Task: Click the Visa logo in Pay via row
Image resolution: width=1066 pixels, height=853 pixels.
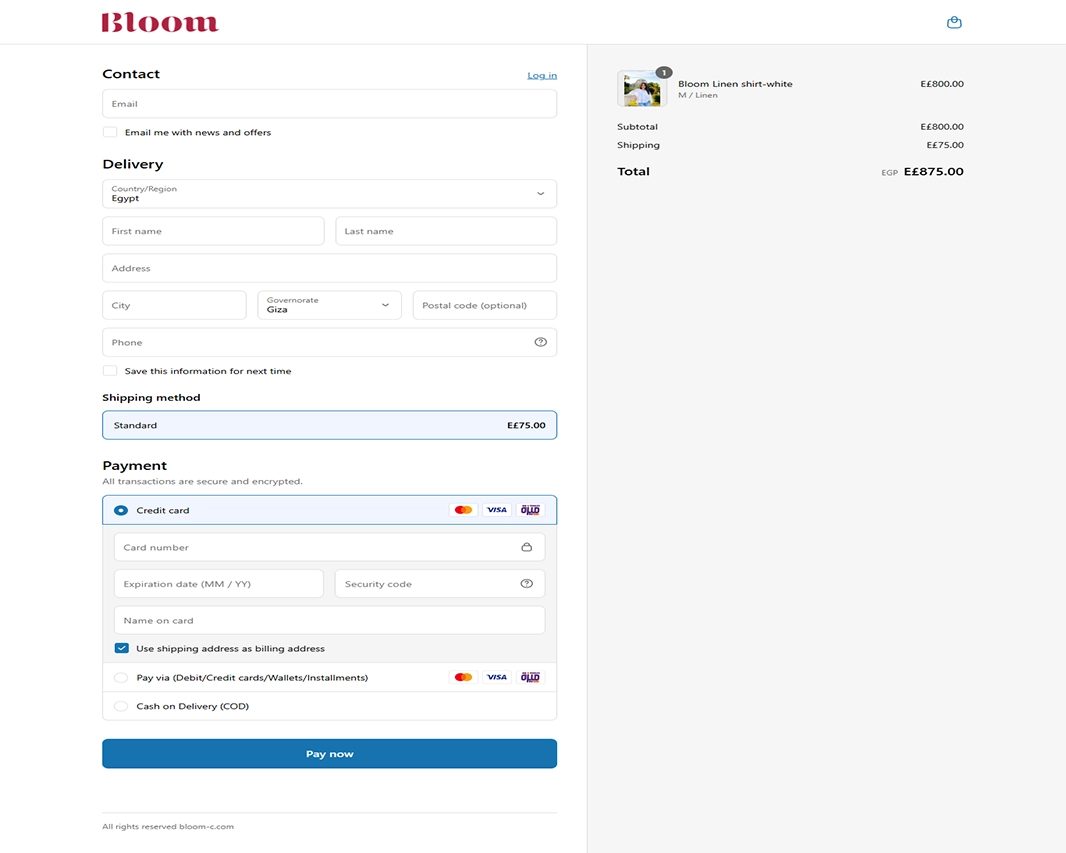Action: 496,677
